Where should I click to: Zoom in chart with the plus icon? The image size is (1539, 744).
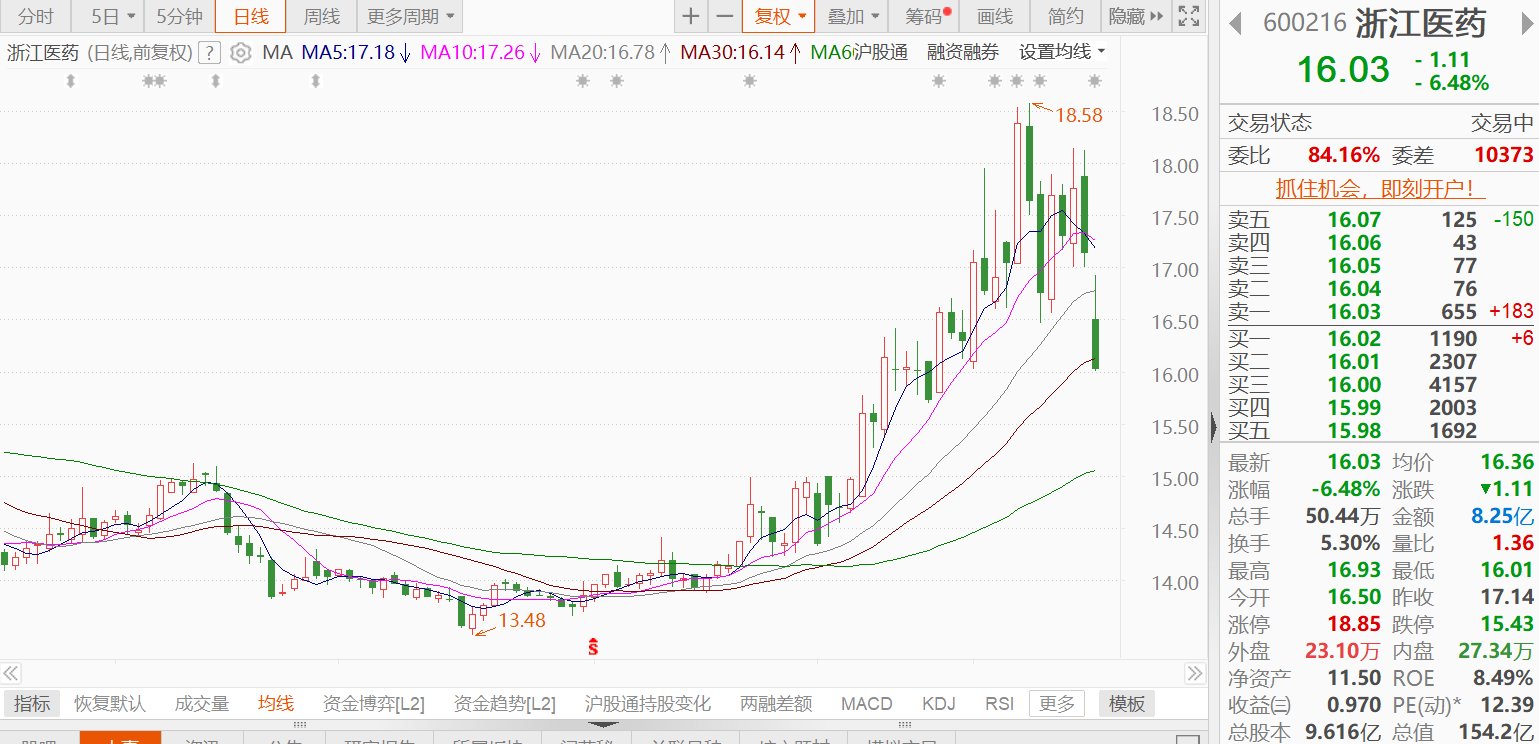pos(691,16)
